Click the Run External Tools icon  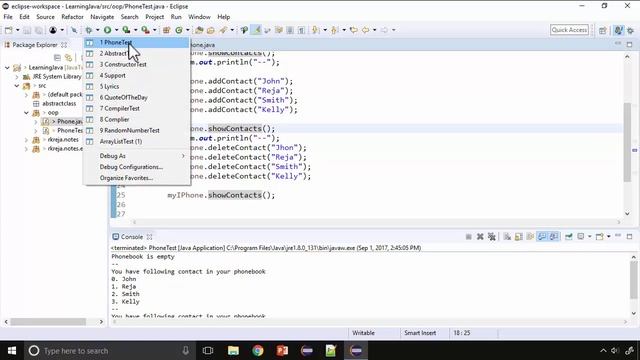coord(145,30)
